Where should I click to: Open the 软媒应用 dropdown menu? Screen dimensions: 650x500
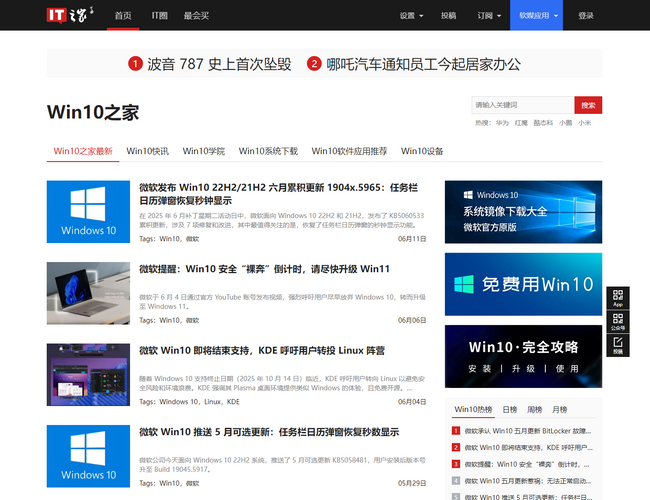point(536,15)
